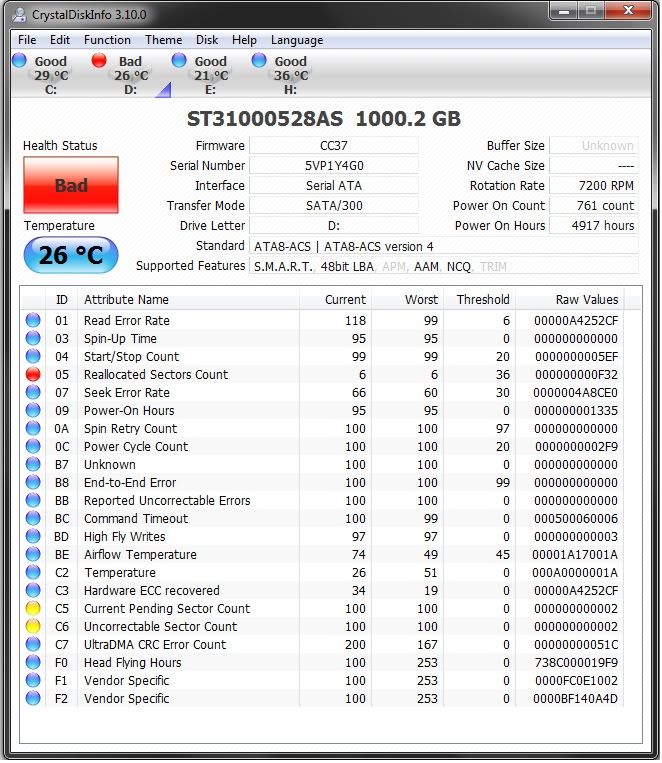Viewport: 662px width, 763px height.
Task: Click yellow orb for Current Pending Sector Count
Action: click(34, 609)
